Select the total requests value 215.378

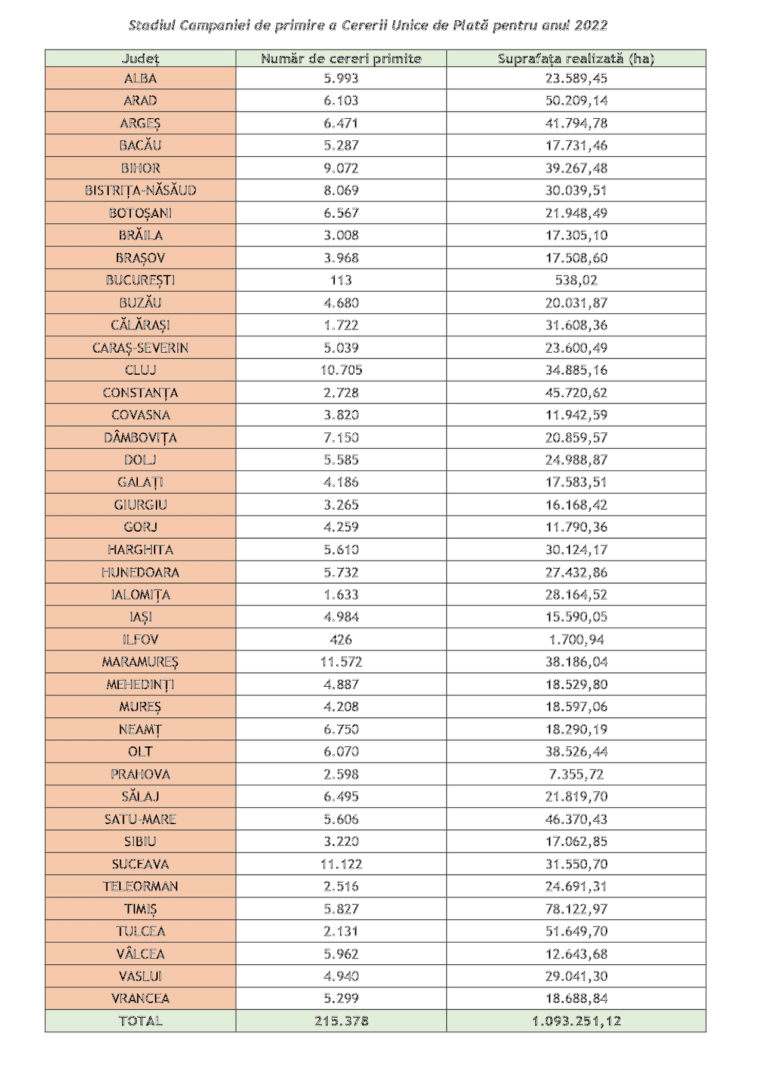(x=341, y=1021)
